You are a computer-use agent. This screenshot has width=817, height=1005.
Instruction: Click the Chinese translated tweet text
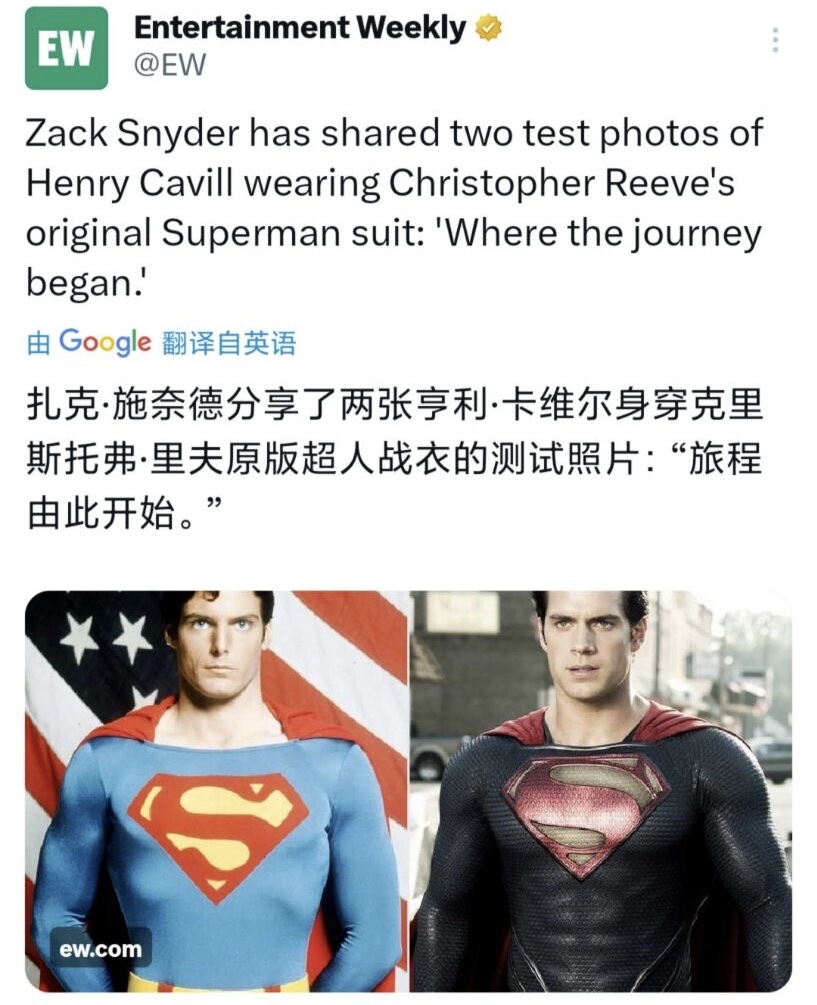click(x=394, y=459)
